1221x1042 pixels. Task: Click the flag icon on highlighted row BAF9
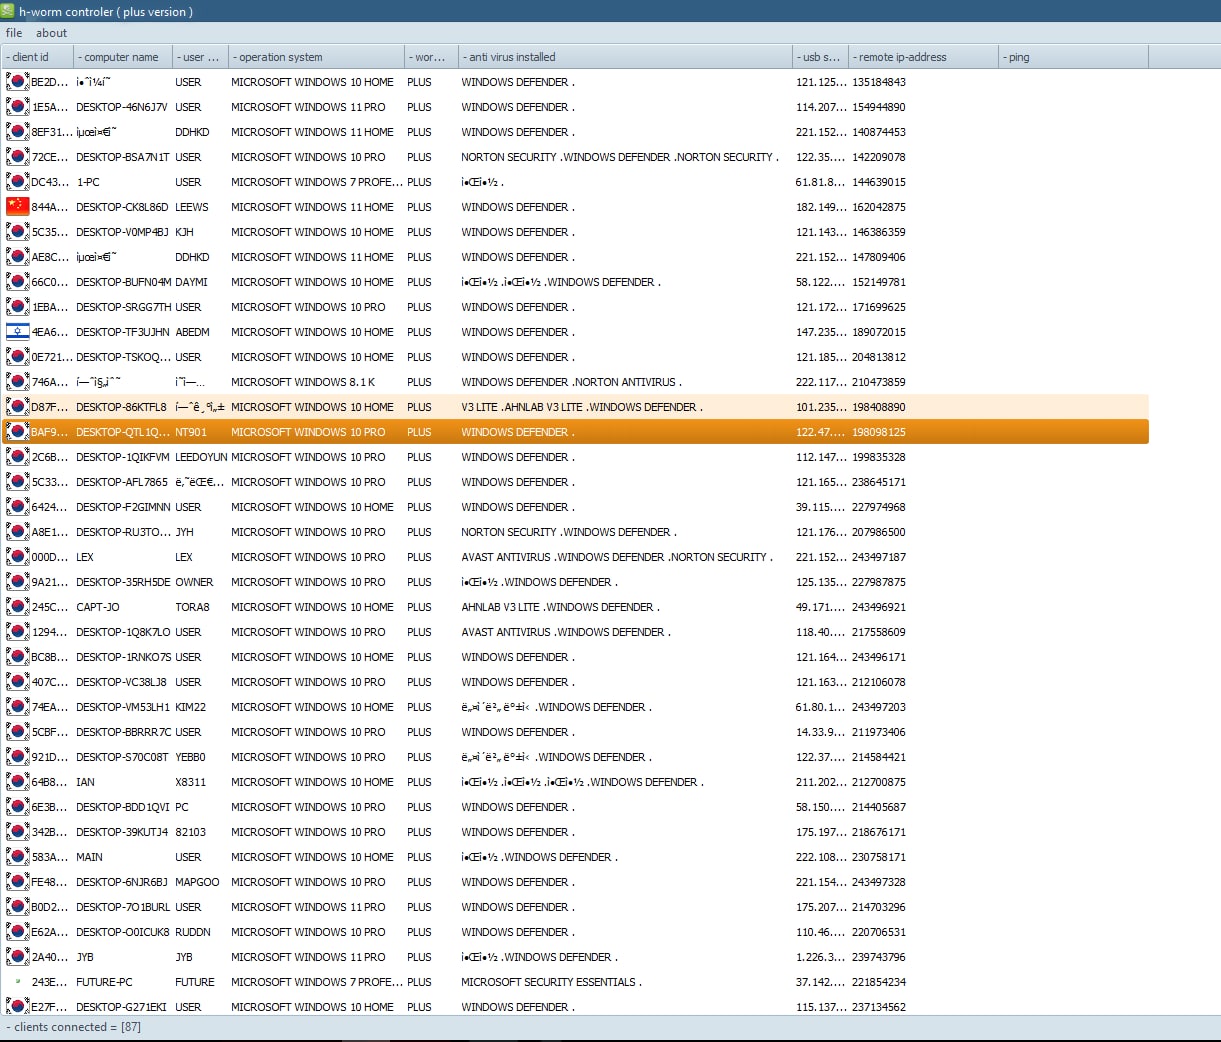tap(17, 432)
